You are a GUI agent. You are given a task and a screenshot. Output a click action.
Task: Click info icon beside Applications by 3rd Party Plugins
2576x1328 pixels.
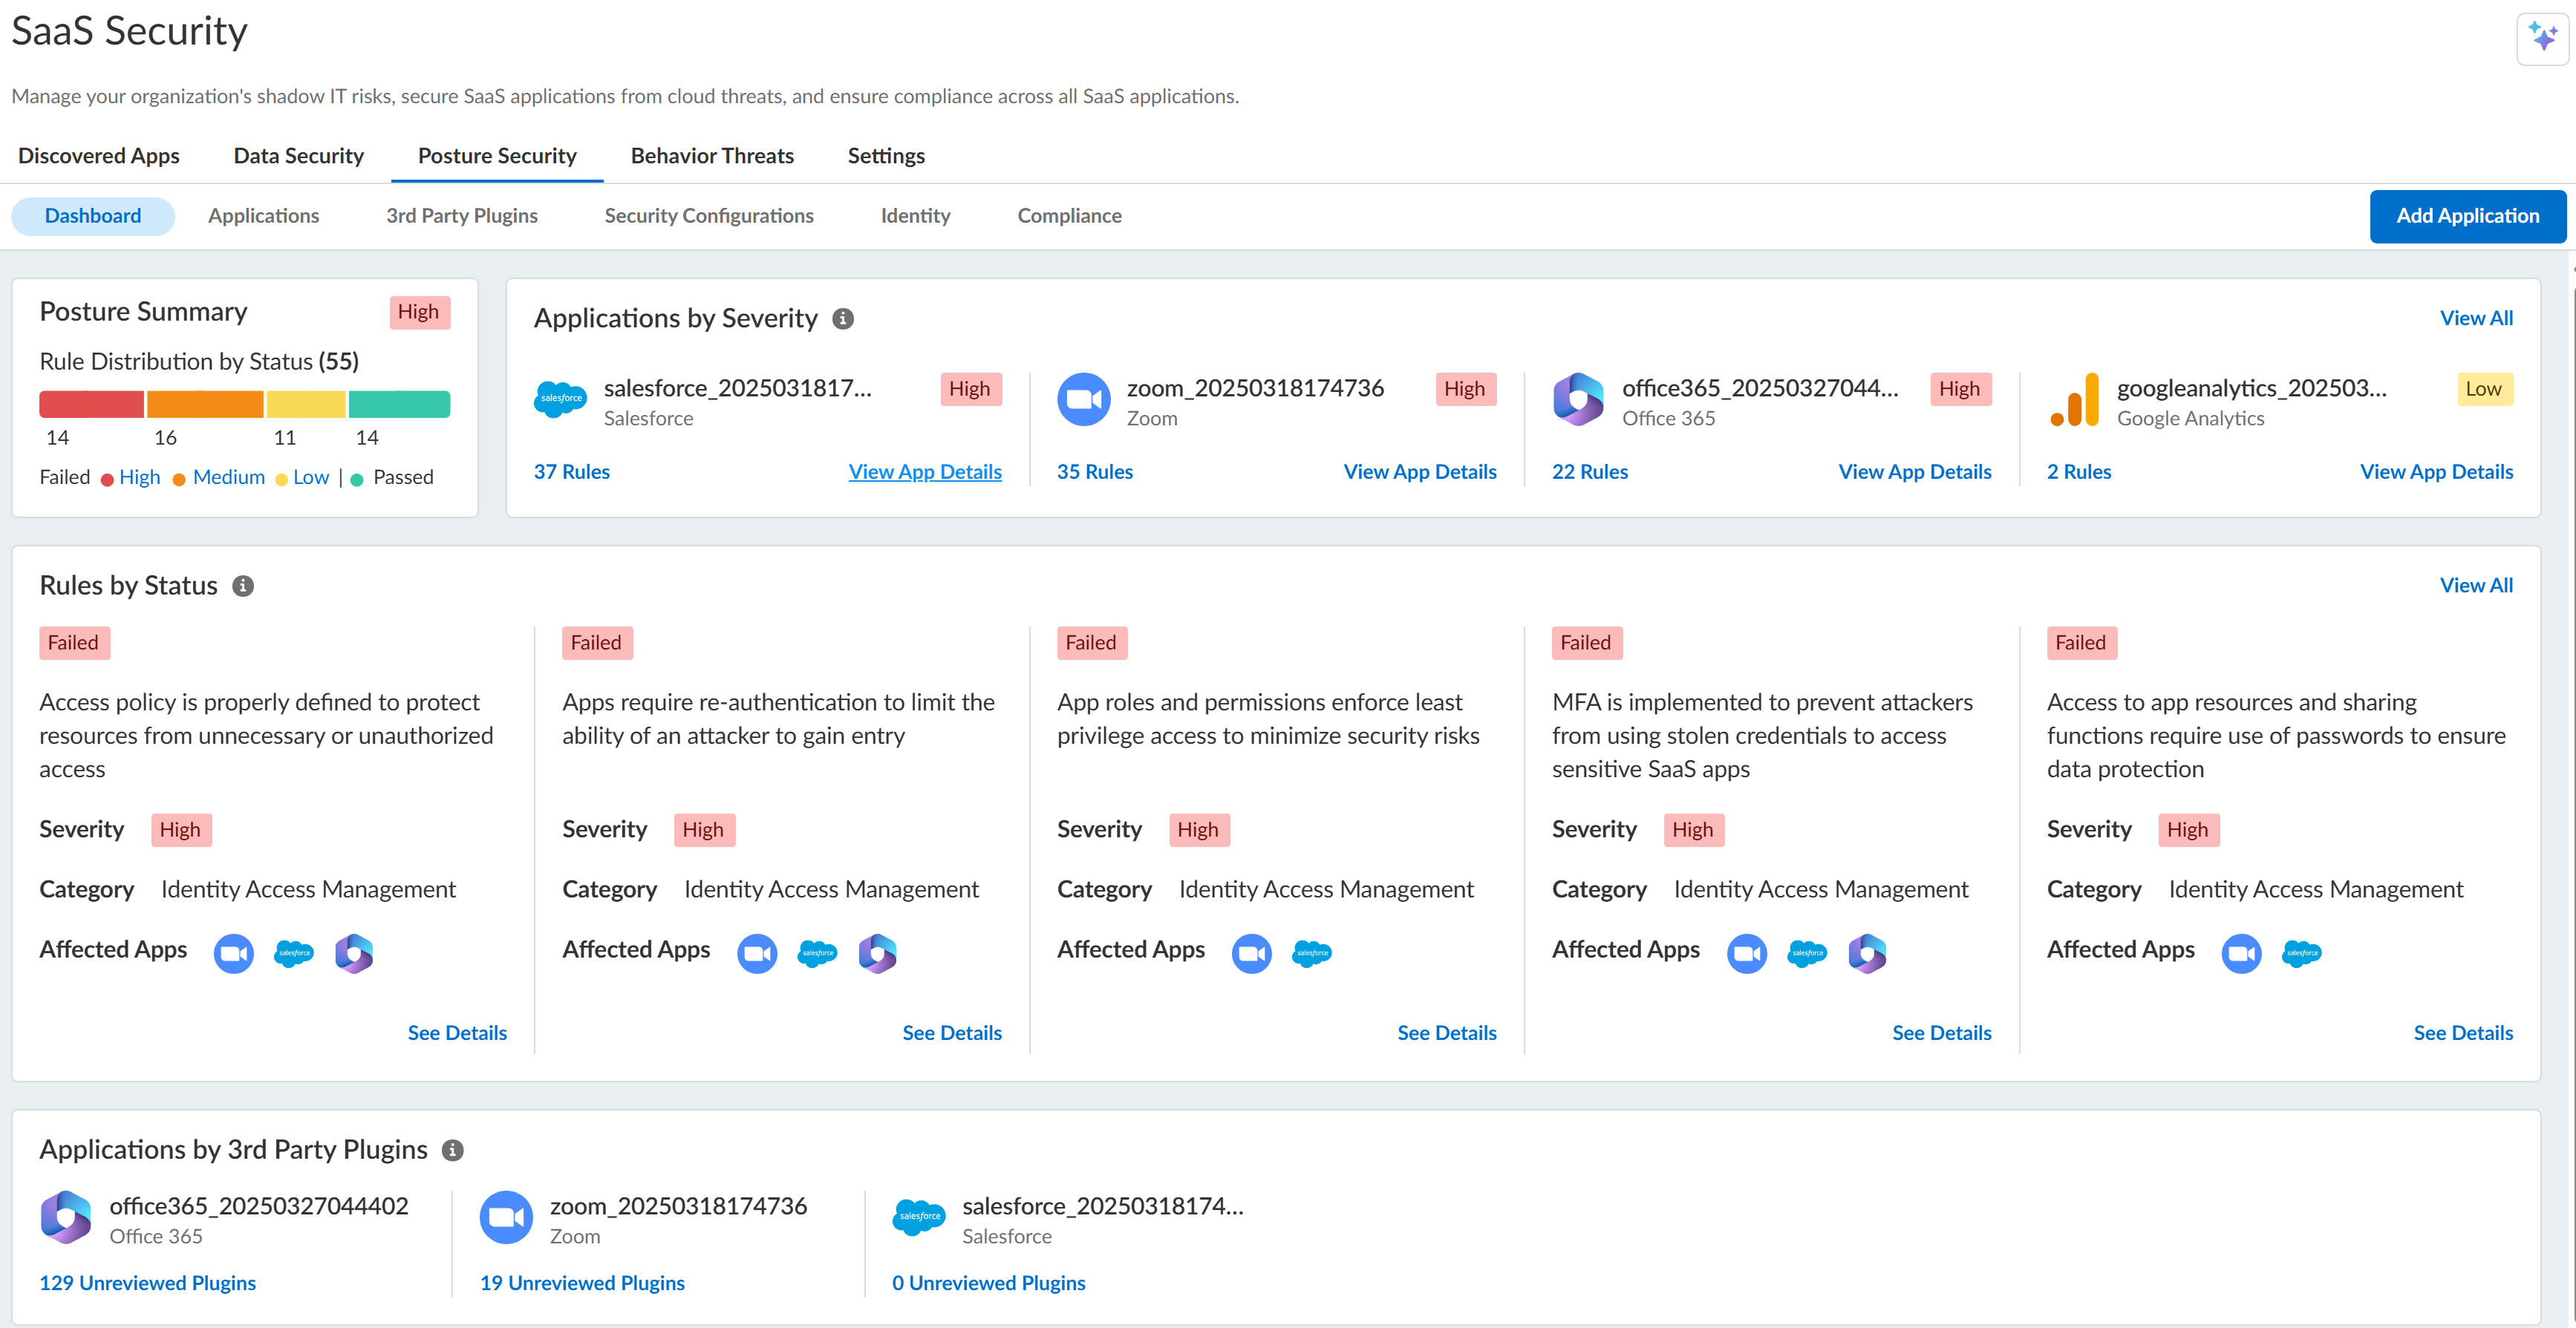tap(453, 1150)
